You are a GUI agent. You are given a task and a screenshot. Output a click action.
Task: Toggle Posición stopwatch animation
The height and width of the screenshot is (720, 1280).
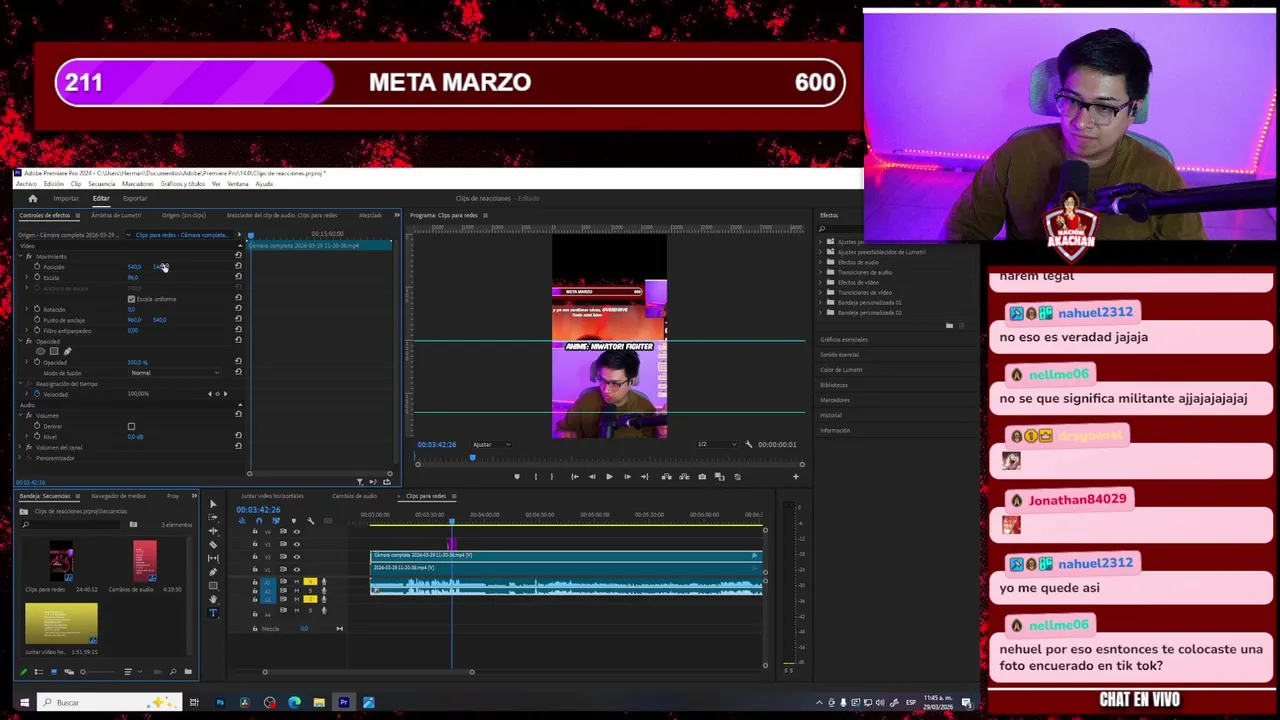coord(37,267)
